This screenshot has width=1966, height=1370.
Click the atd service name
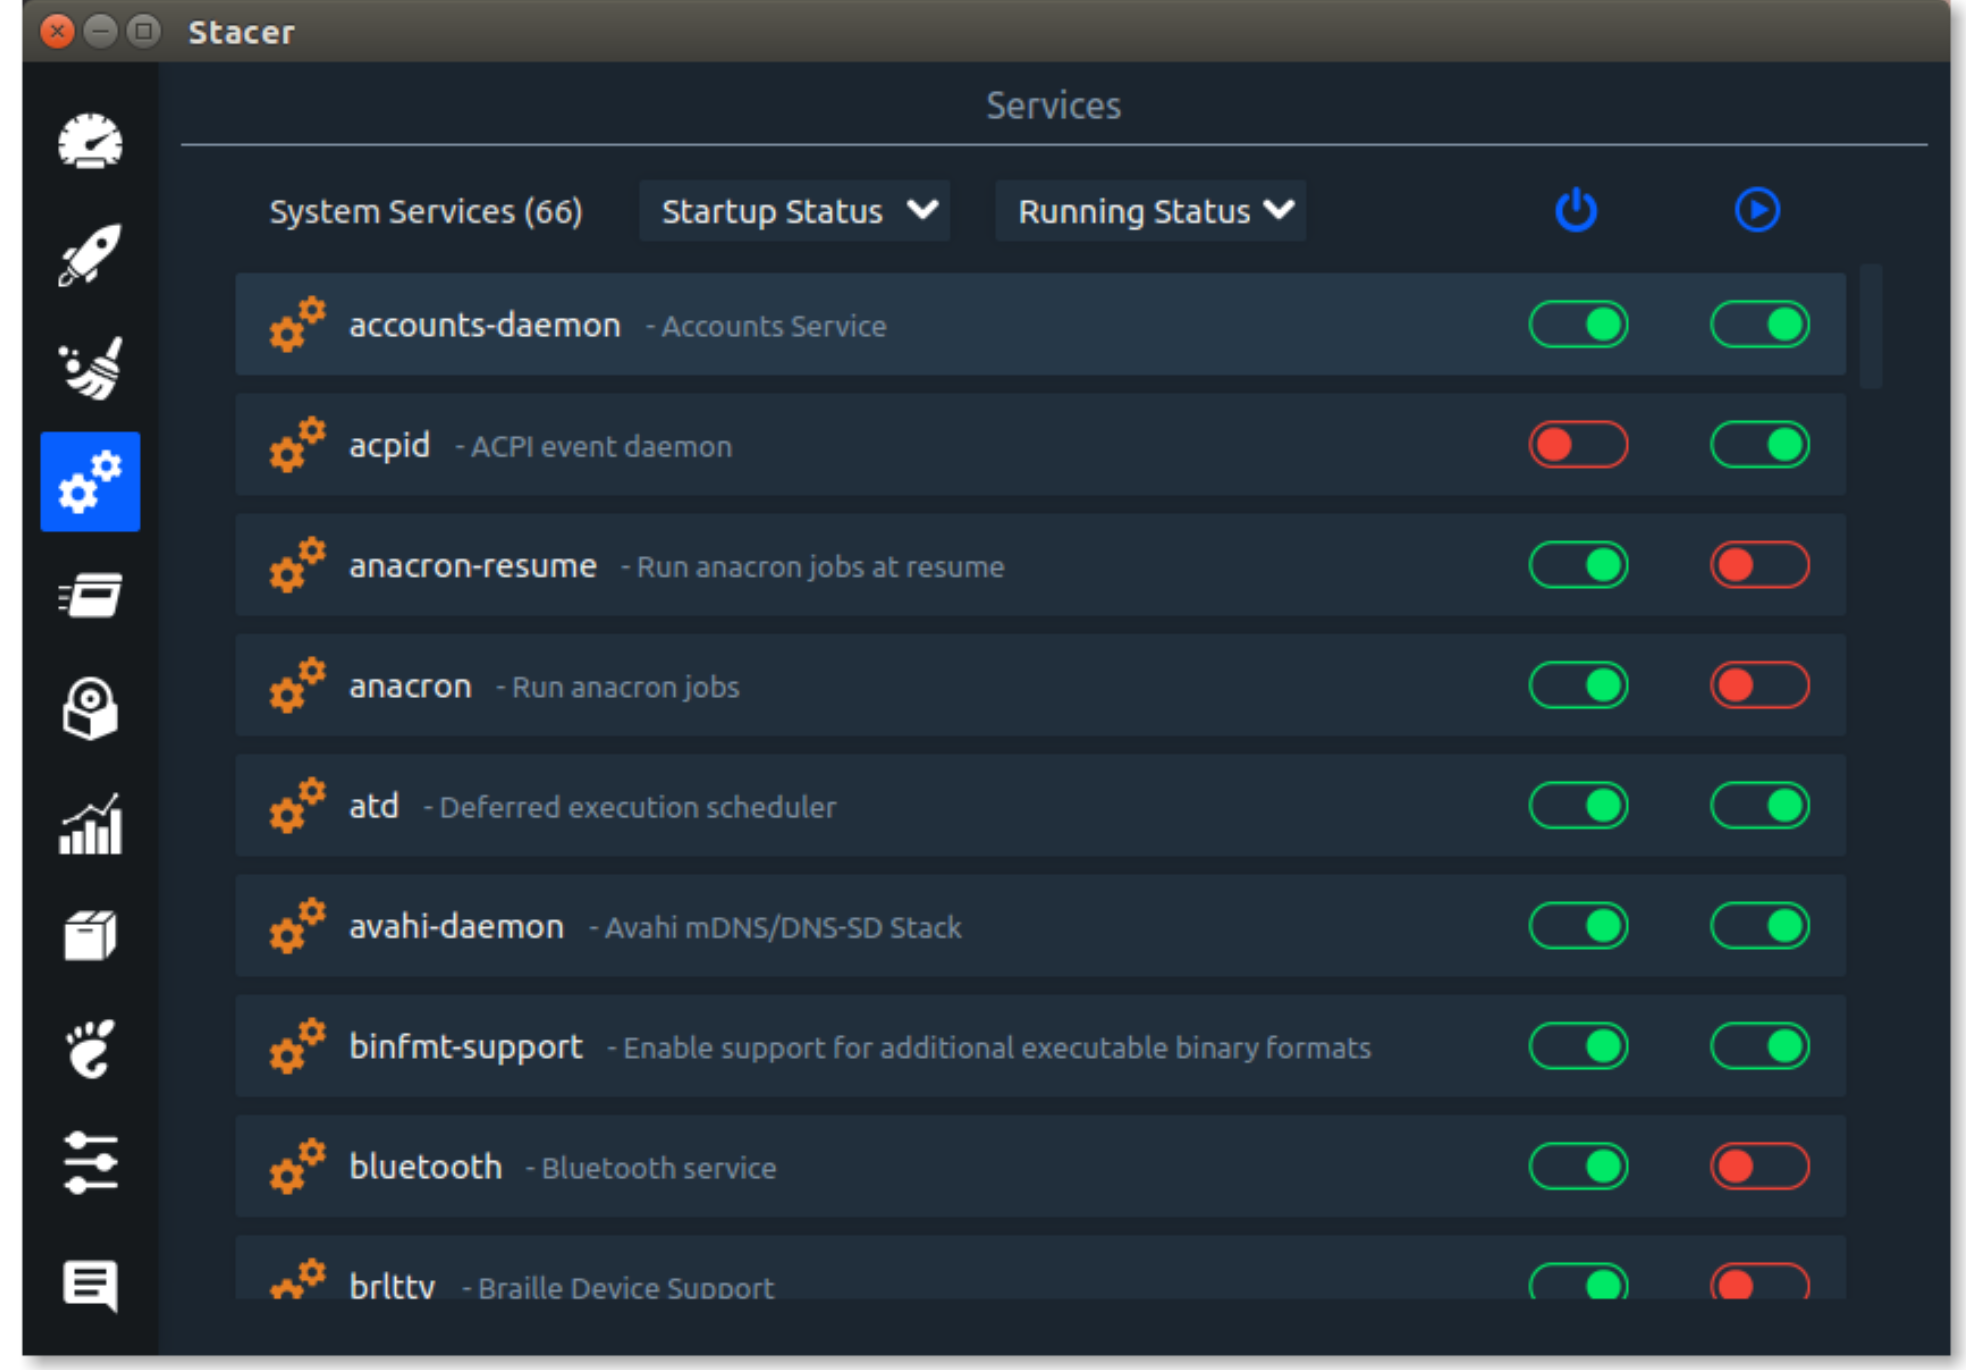[374, 806]
